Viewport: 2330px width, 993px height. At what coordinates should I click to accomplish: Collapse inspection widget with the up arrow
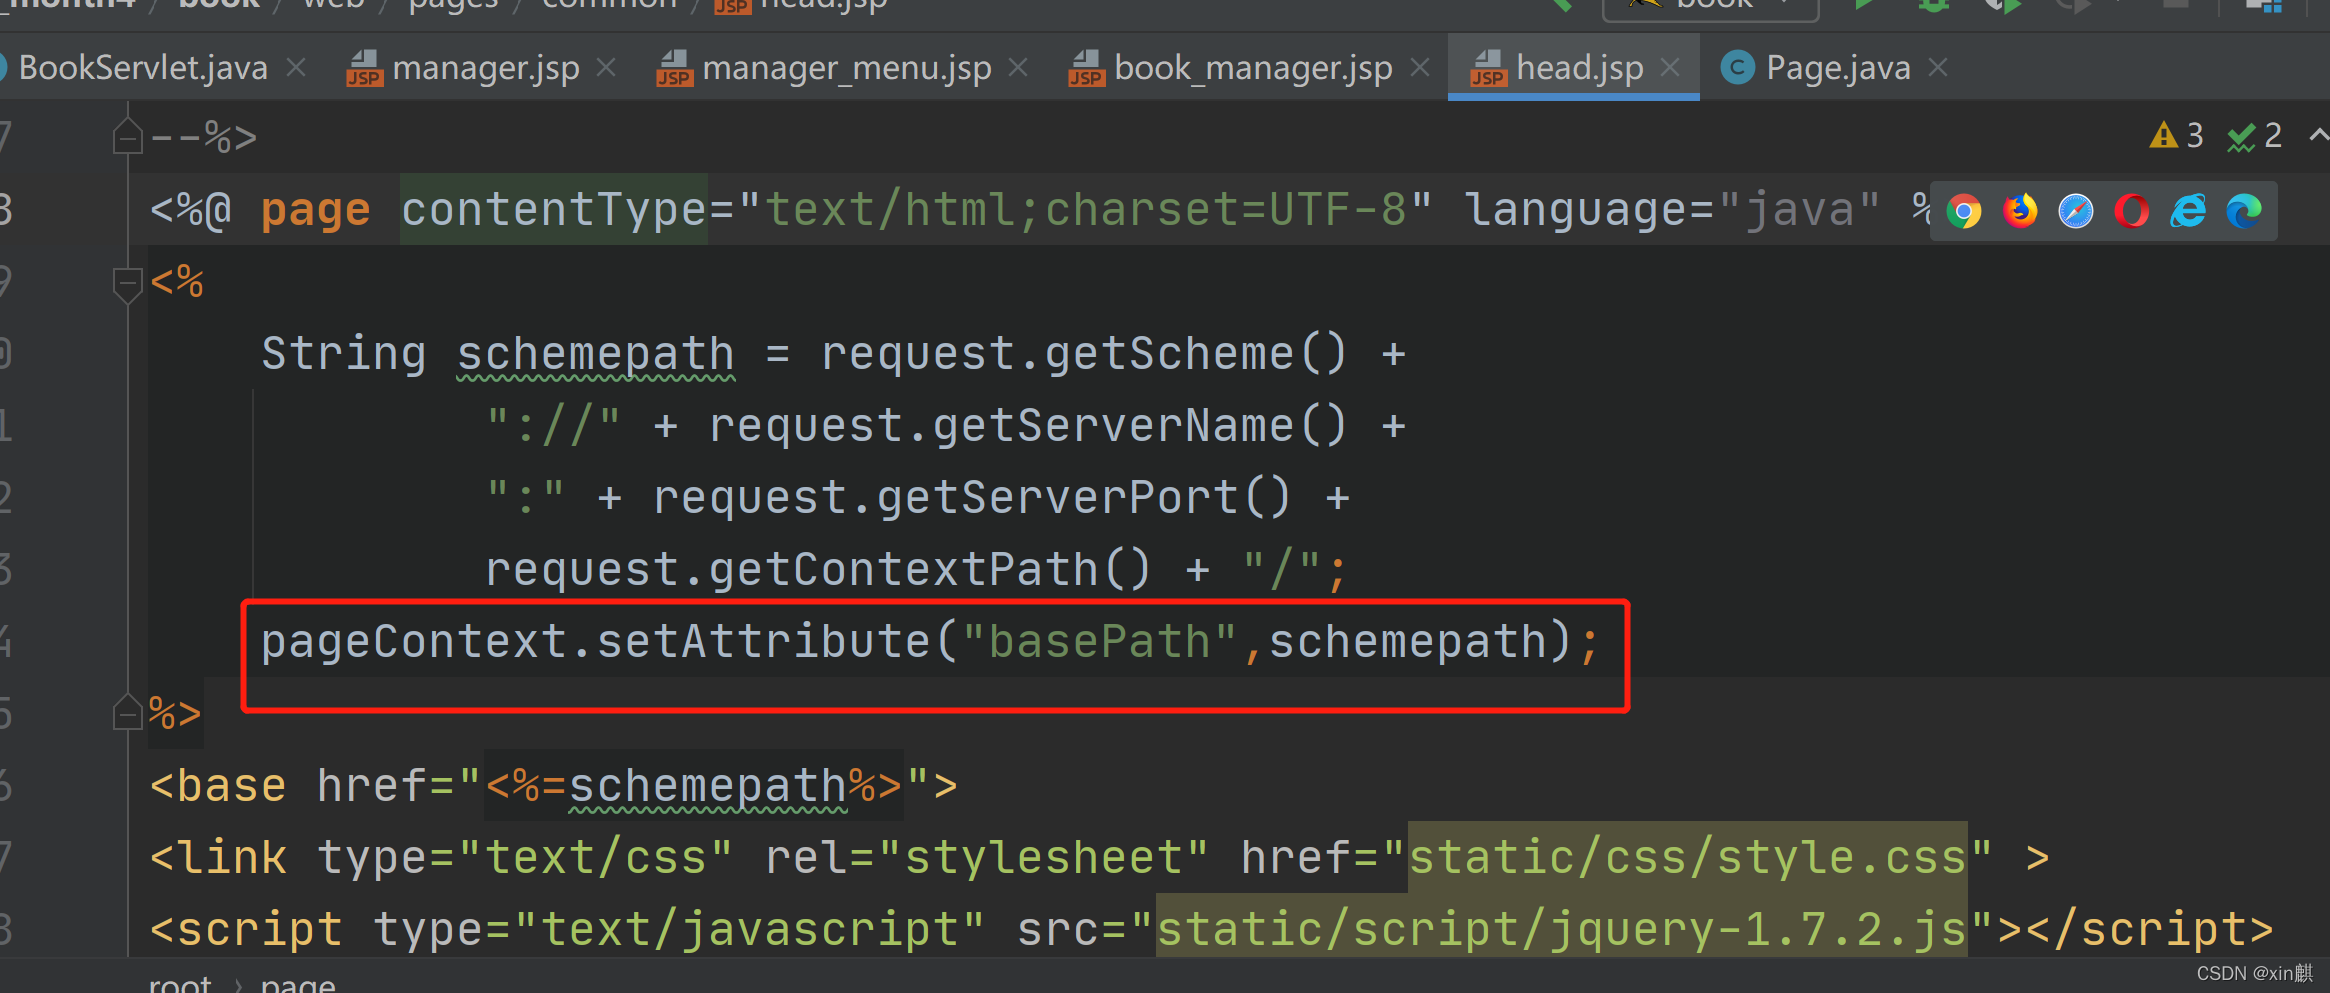(x=2318, y=135)
